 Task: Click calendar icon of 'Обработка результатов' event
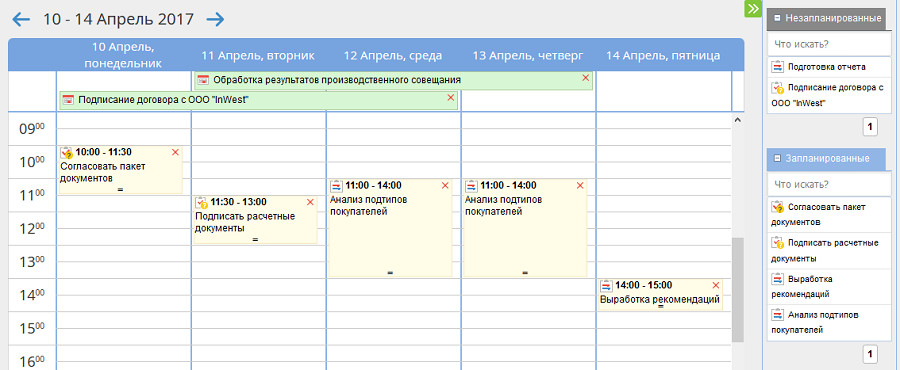(x=202, y=80)
